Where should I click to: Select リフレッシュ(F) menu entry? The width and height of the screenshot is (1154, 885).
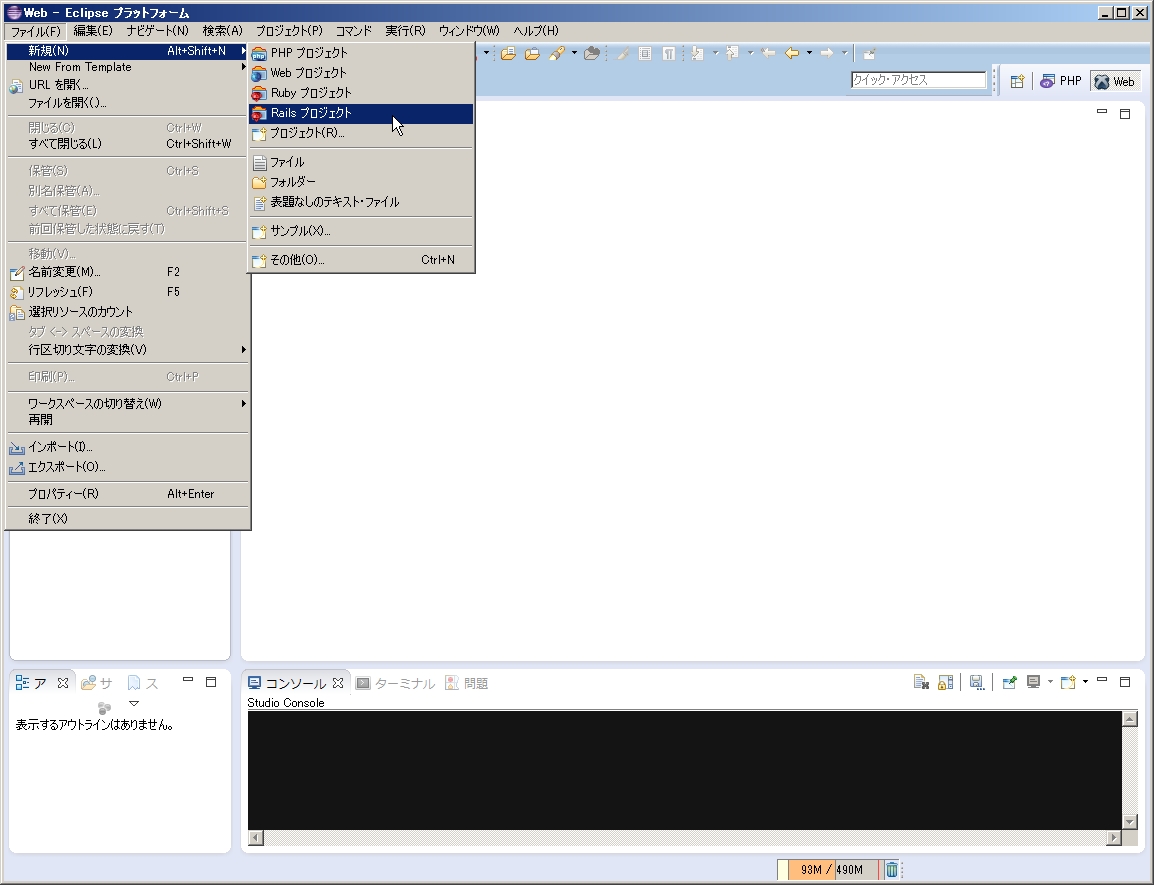point(128,292)
